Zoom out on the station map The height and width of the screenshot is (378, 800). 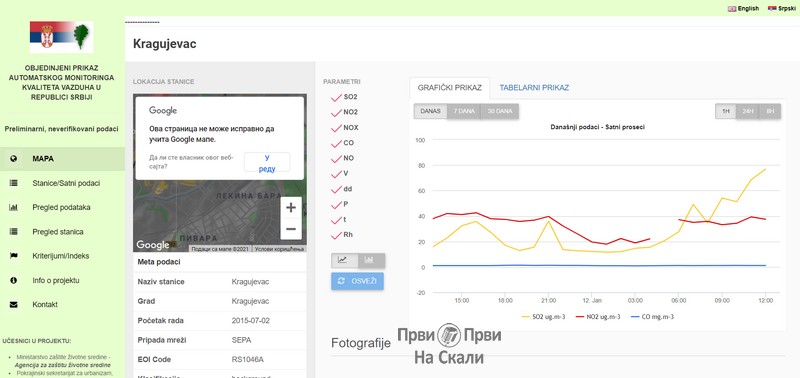tap(291, 229)
